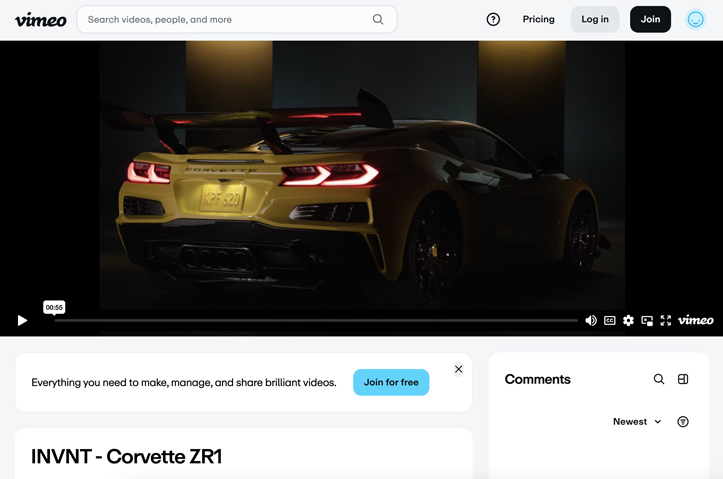Enable picture-in-picture mode
723x479 pixels.
pos(647,320)
